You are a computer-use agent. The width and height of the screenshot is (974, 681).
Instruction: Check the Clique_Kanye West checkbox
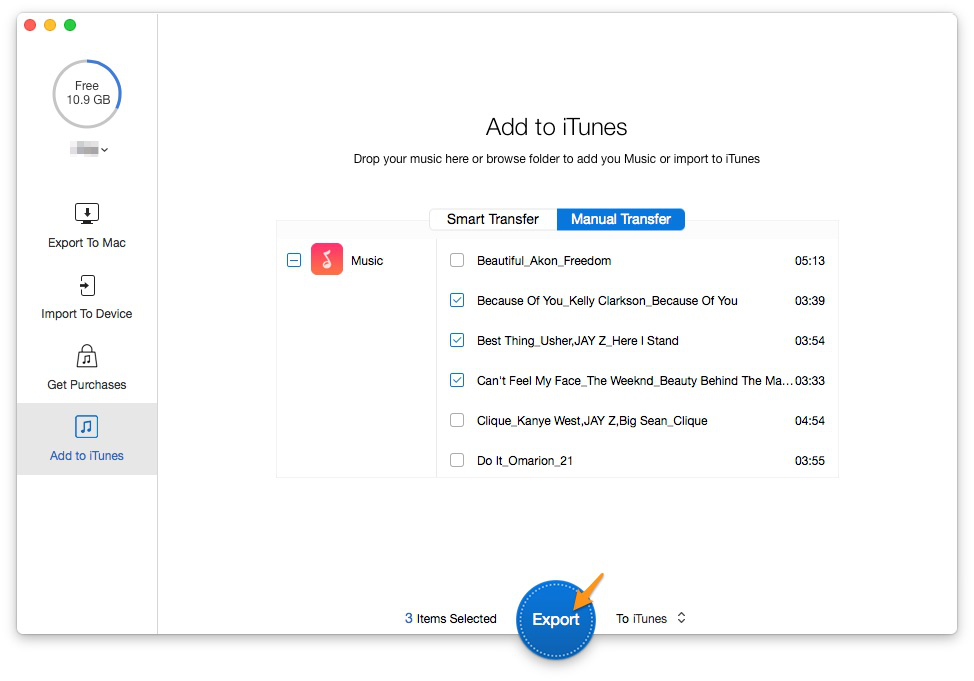pos(457,421)
